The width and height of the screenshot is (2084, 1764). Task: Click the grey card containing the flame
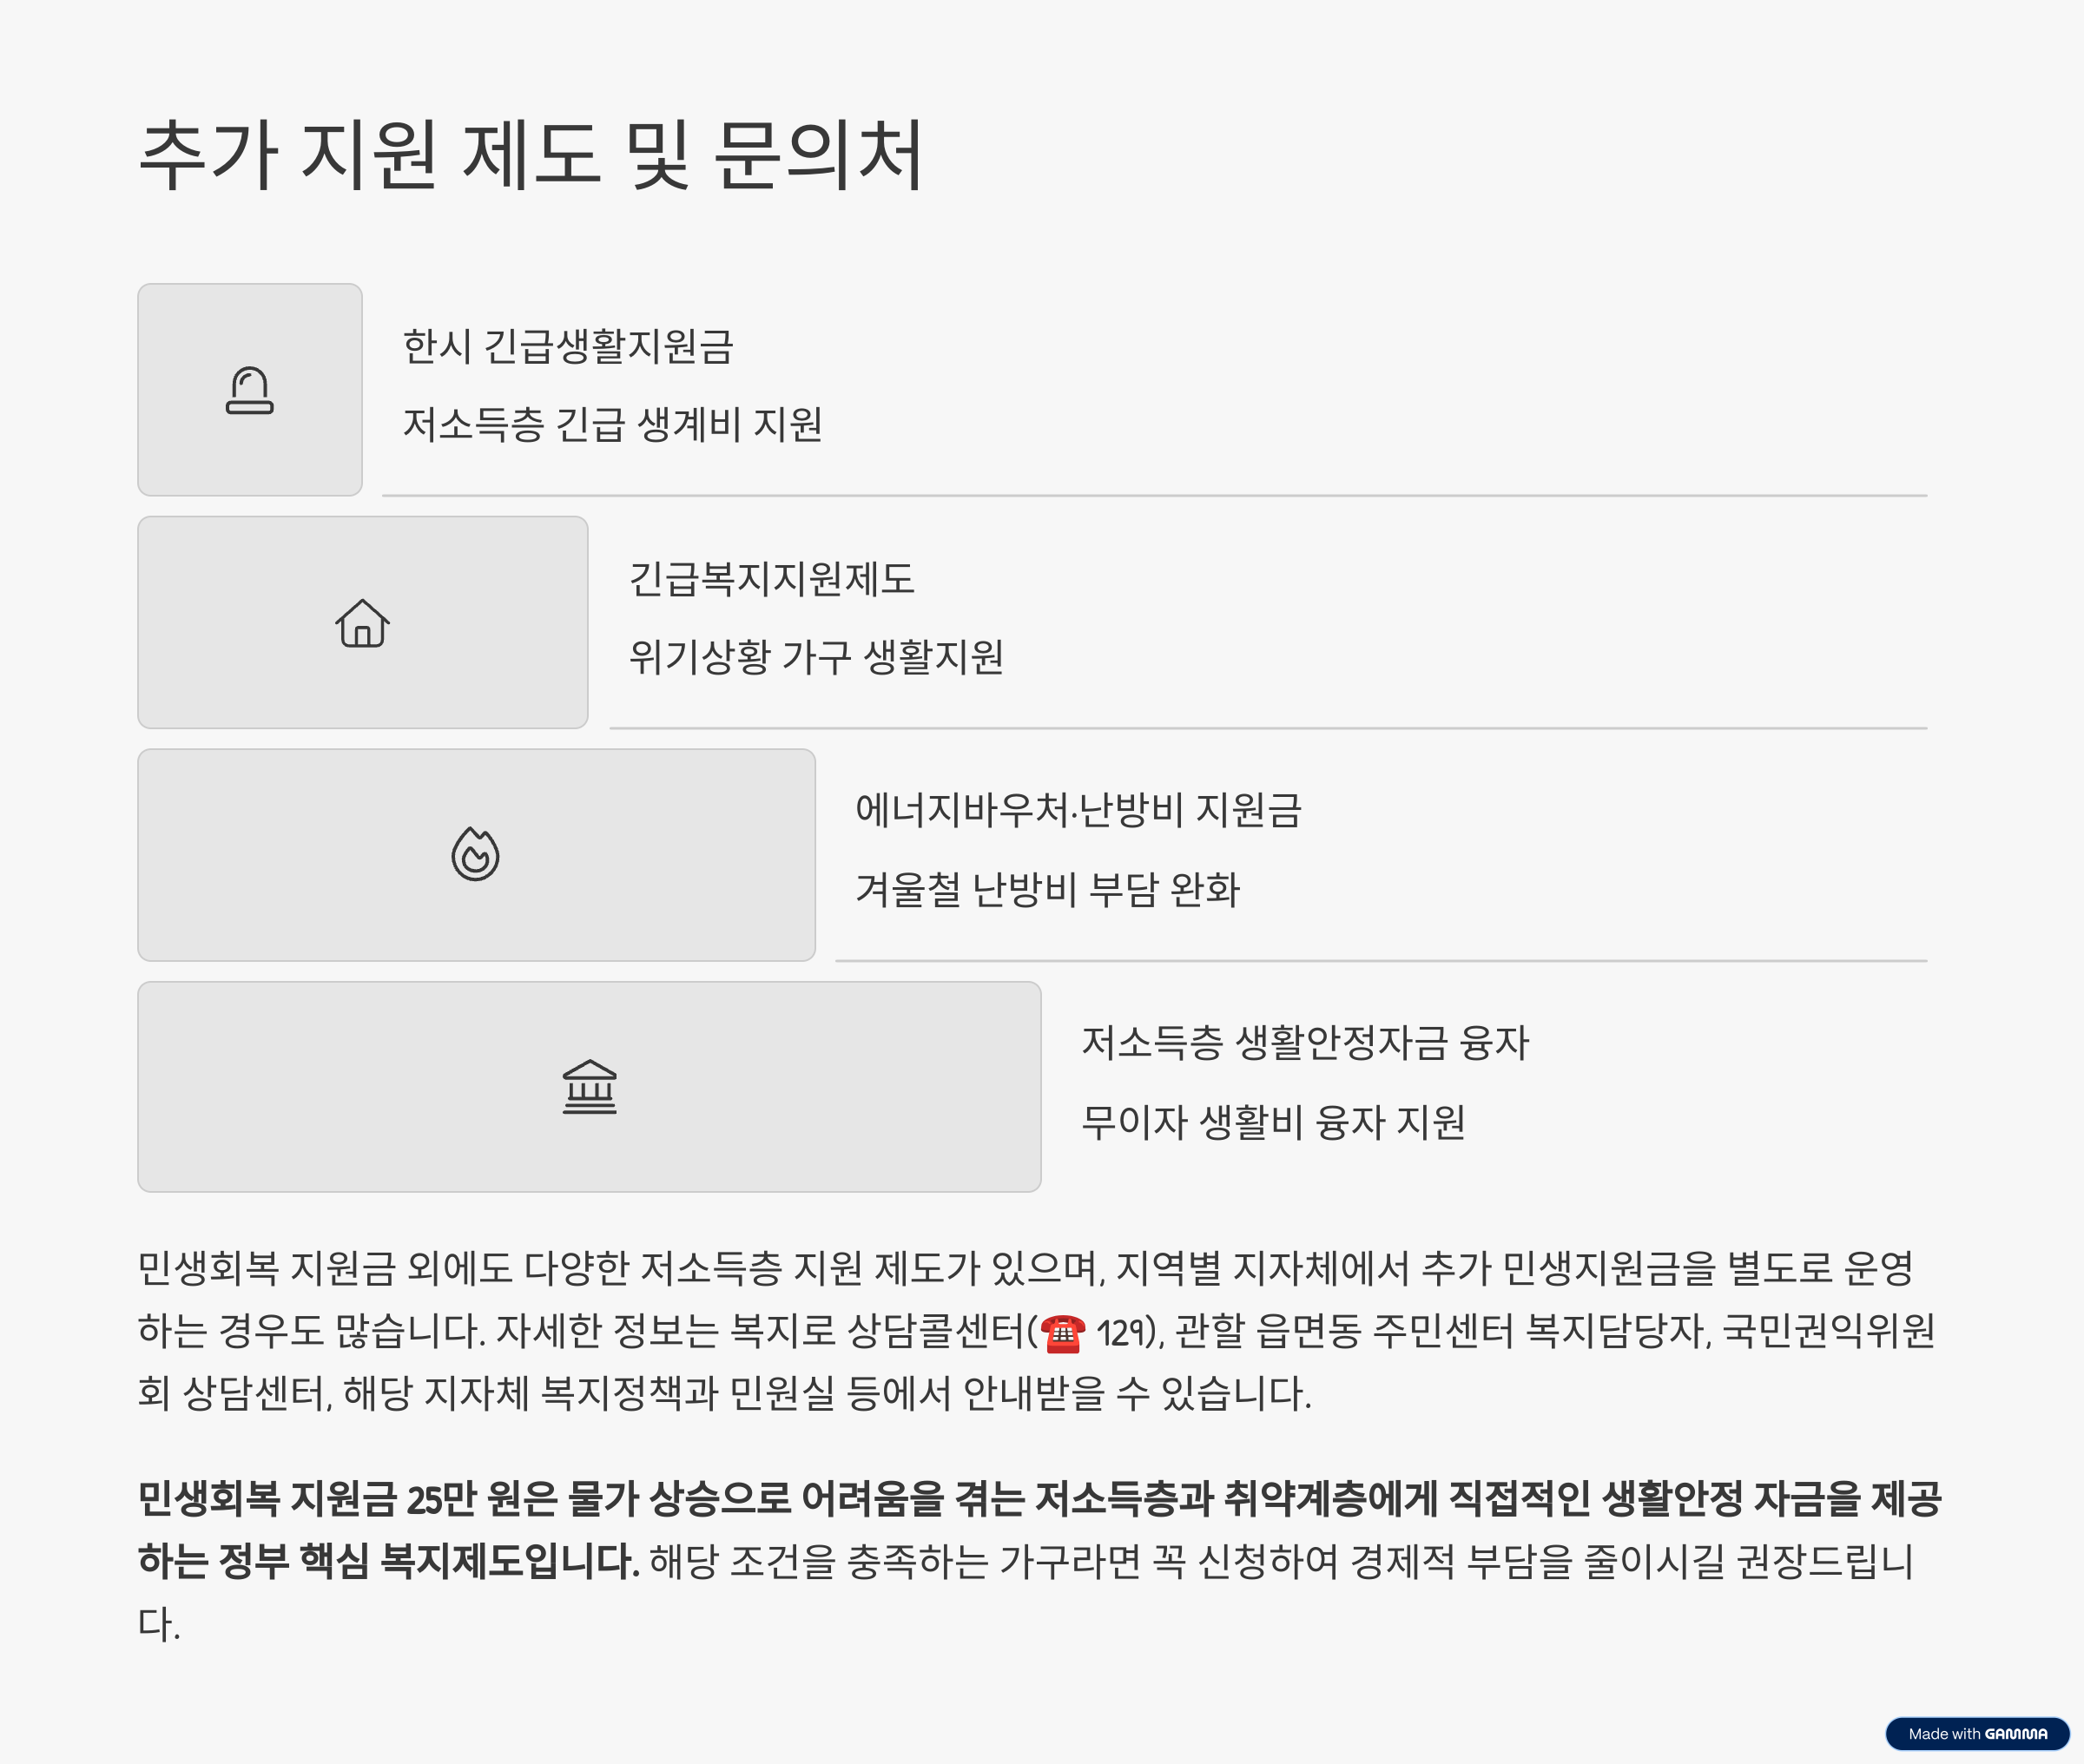tap(476, 855)
